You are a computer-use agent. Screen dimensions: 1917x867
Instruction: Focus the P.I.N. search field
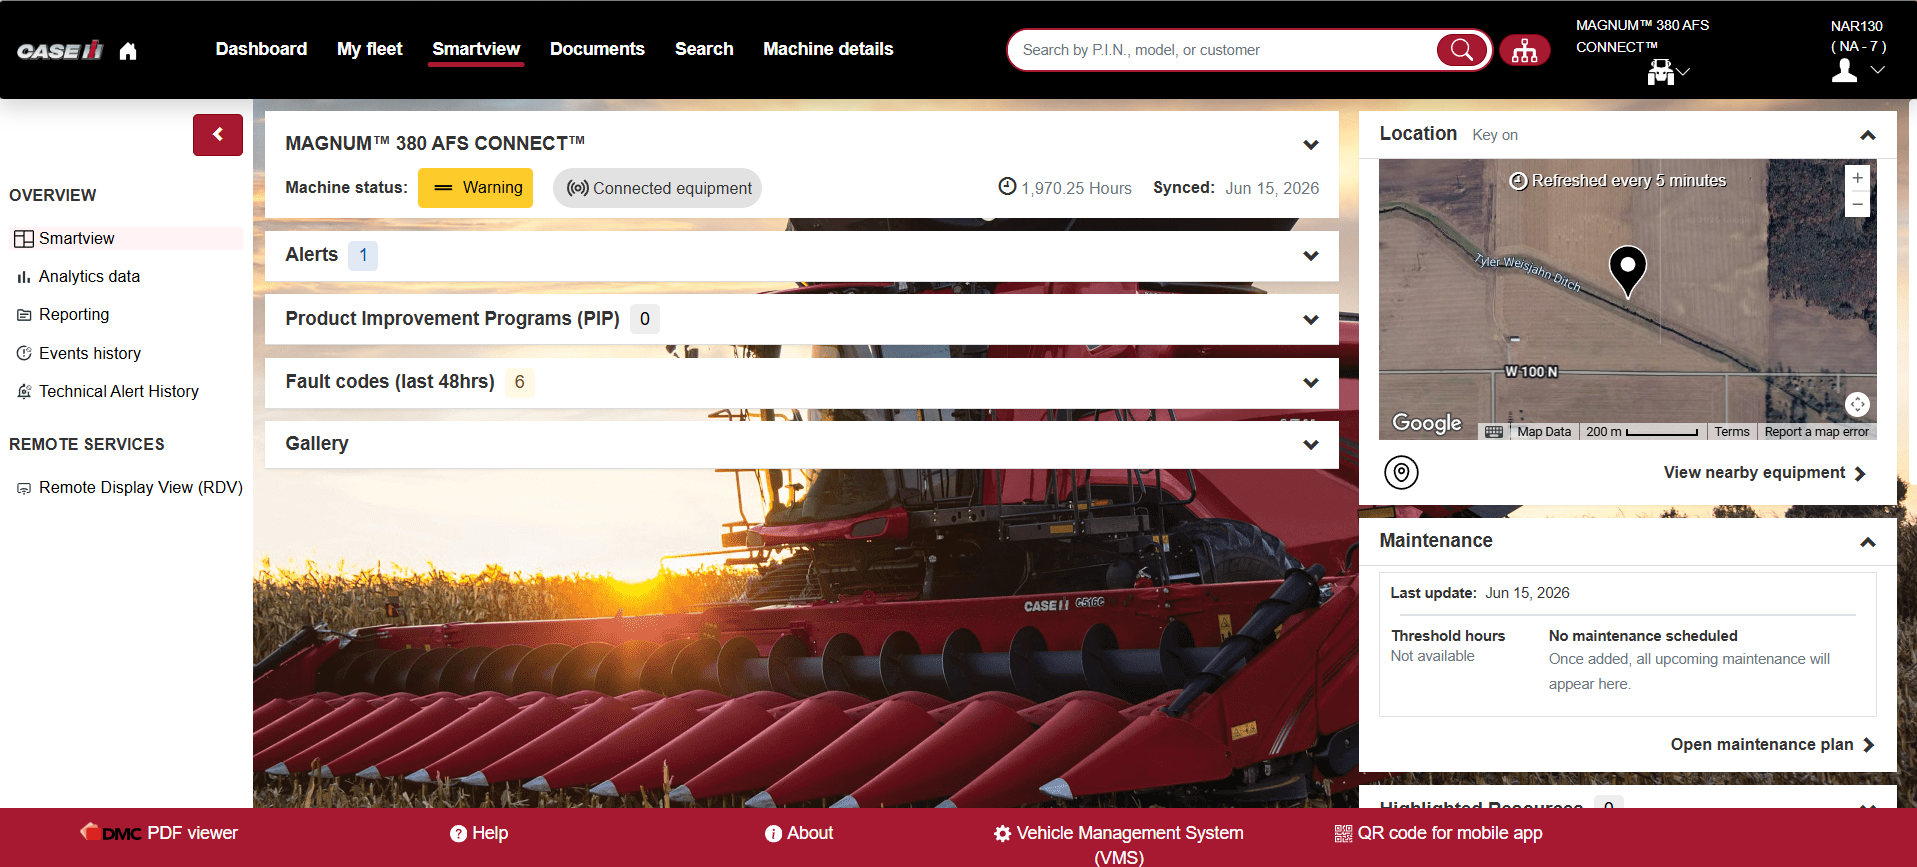1225,50
